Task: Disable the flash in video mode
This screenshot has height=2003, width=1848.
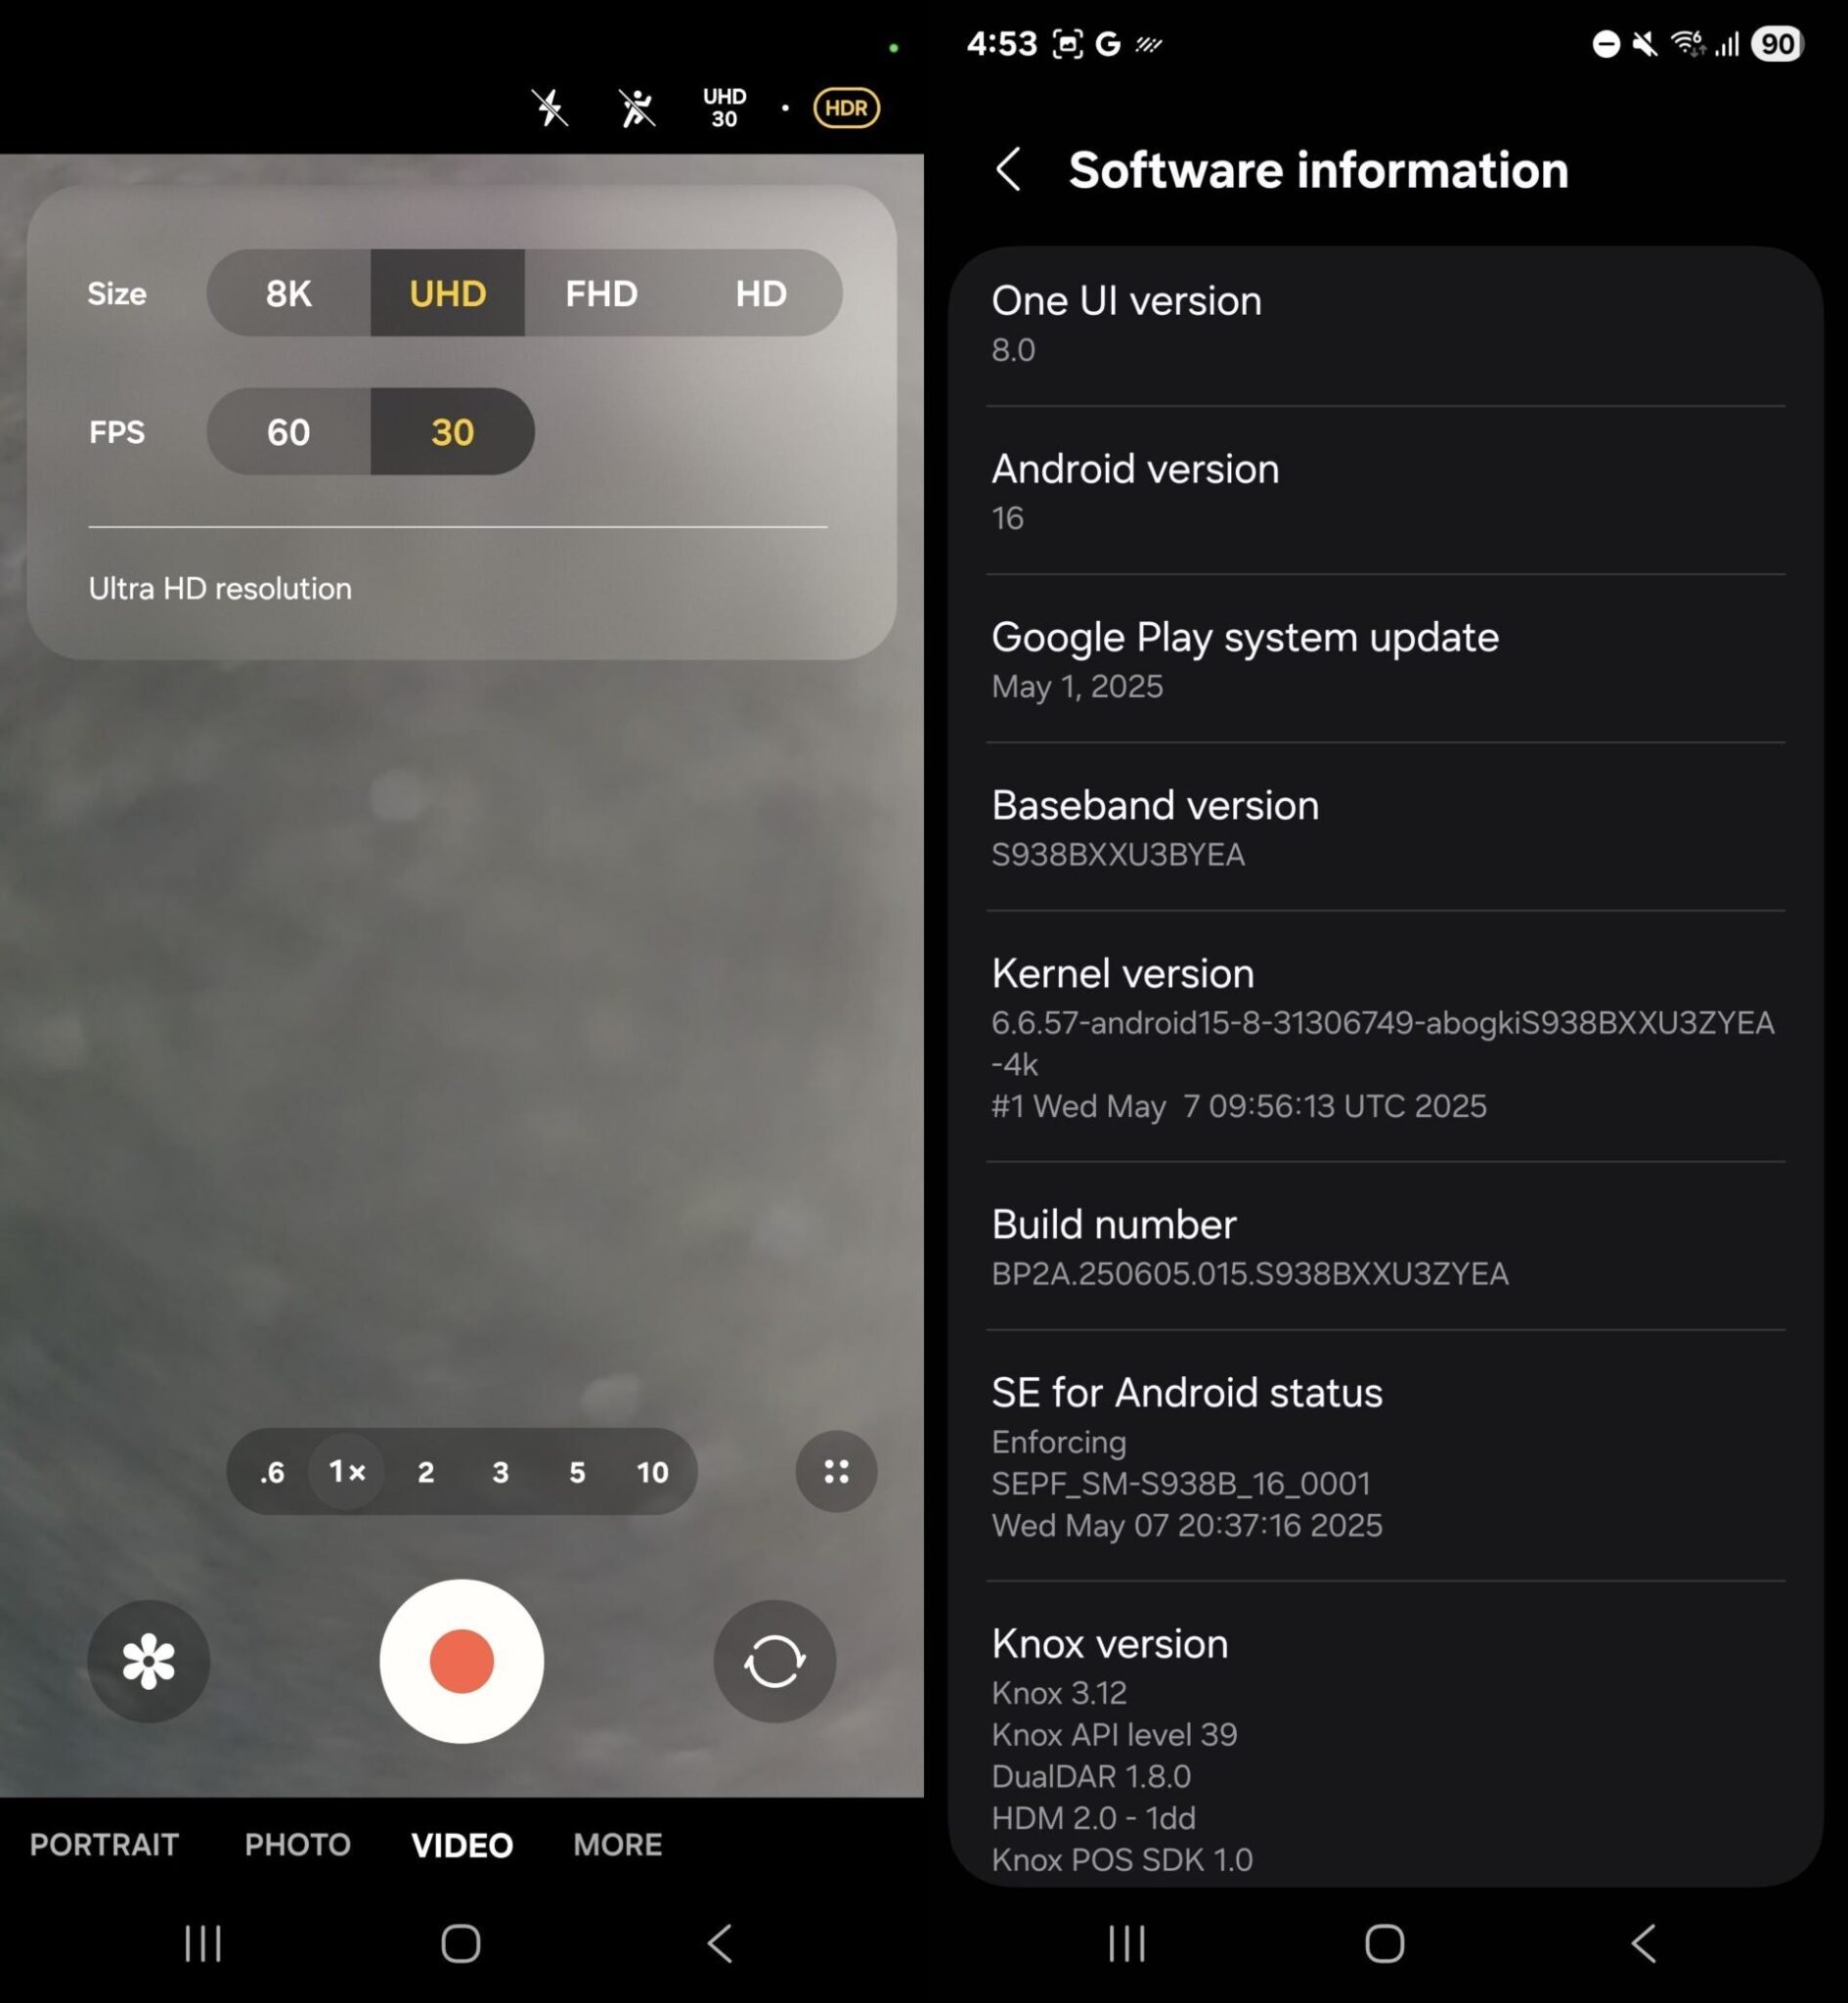Action: click(x=549, y=108)
